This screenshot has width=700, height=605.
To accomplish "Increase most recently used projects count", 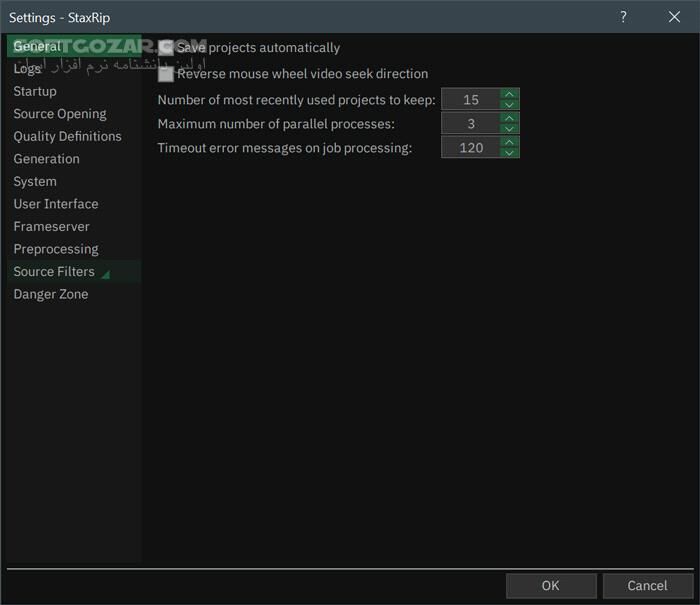I will point(510,94).
